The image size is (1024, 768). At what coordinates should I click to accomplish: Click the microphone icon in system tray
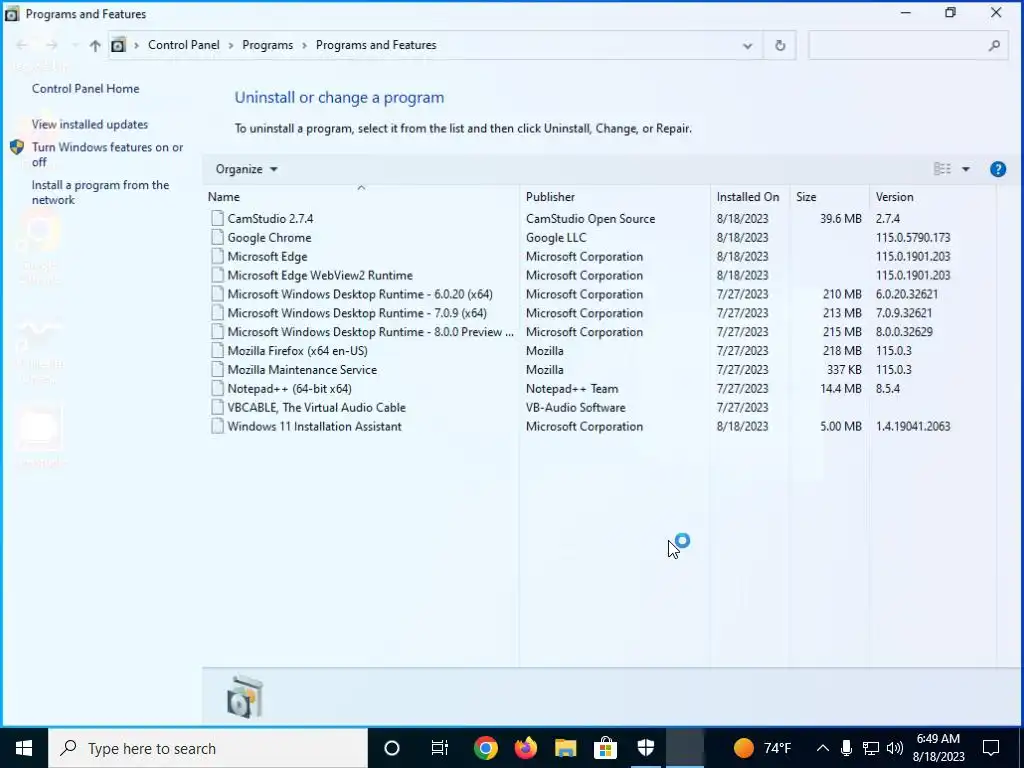pyautogui.click(x=846, y=748)
